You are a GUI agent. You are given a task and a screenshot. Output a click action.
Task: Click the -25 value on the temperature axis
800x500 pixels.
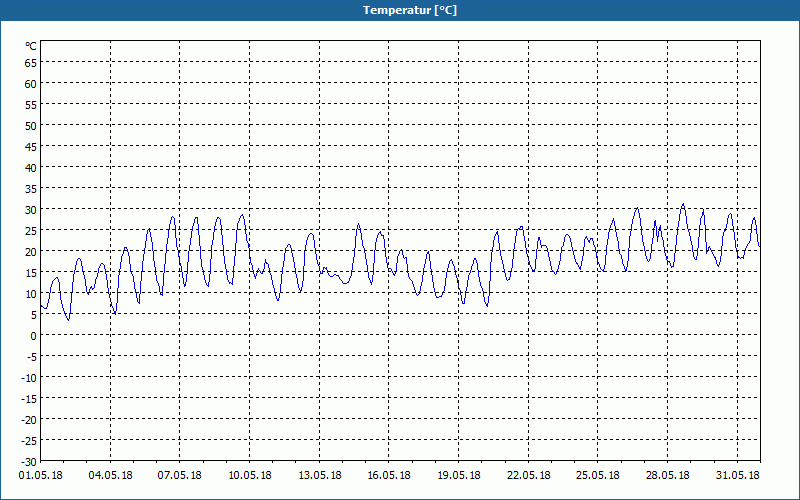(29, 441)
